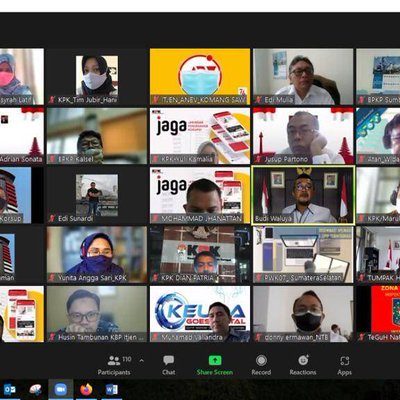This screenshot has height=400, width=400.
Task: Click muted mic icon on BPKP Kalsel
Action: pyautogui.click(x=52, y=159)
